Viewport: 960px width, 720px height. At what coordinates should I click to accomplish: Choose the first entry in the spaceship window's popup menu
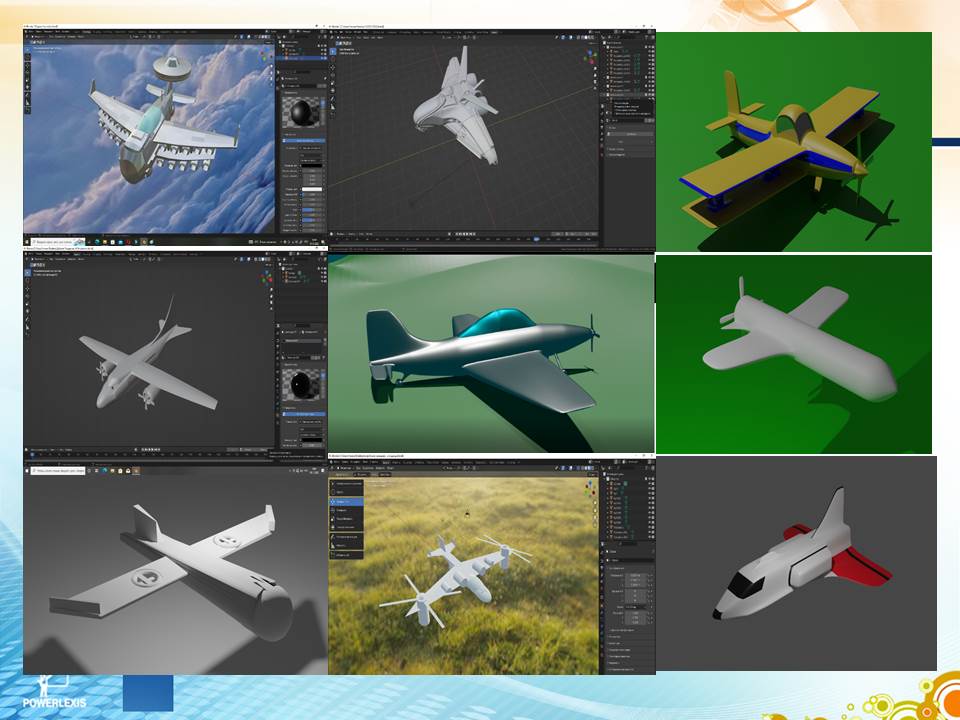622,103
